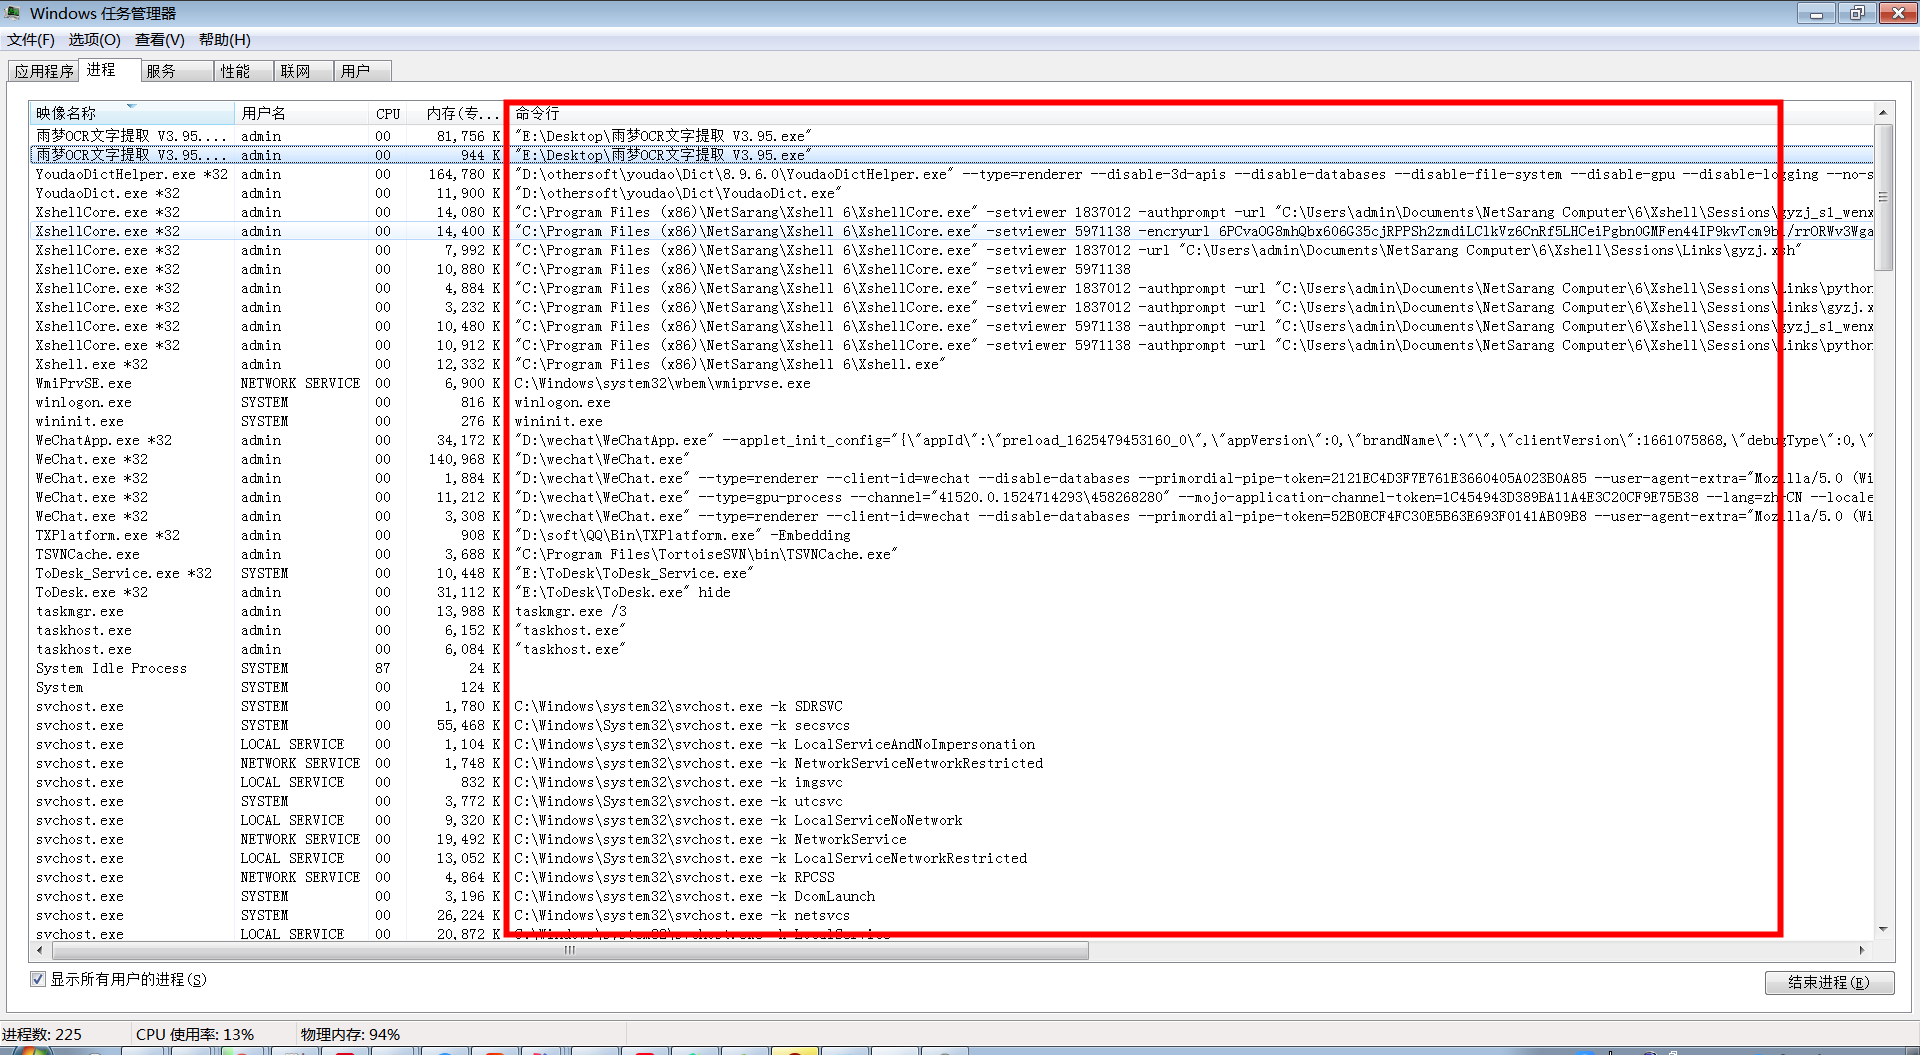This screenshot has height=1055, width=1920.
Task: Select YoudaoDict.exe *32 process row
Action: click(x=952, y=193)
